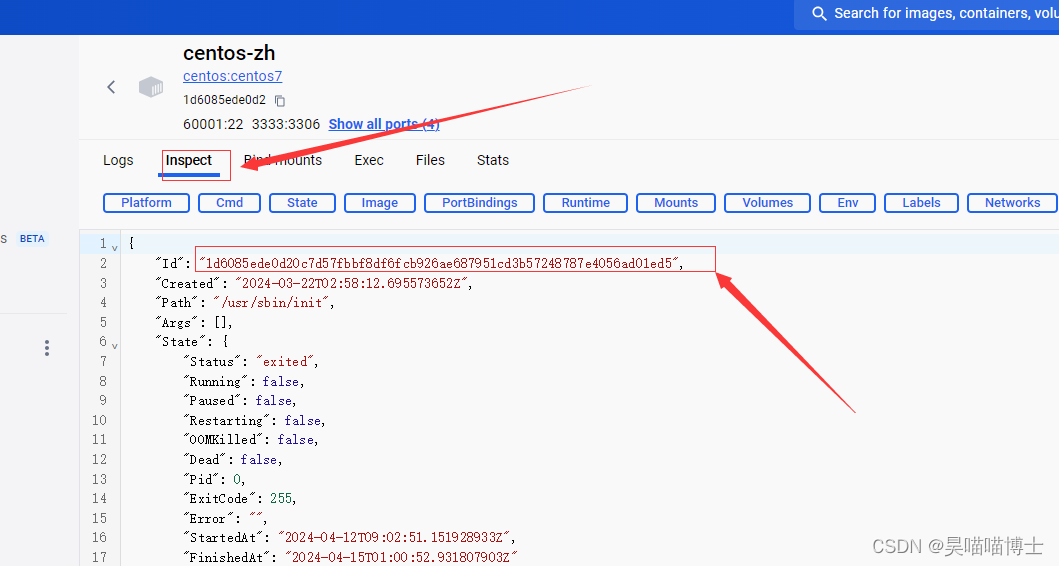Image resolution: width=1059 pixels, height=566 pixels.
Task: Click the container cube icon
Action: tap(151, 87)
